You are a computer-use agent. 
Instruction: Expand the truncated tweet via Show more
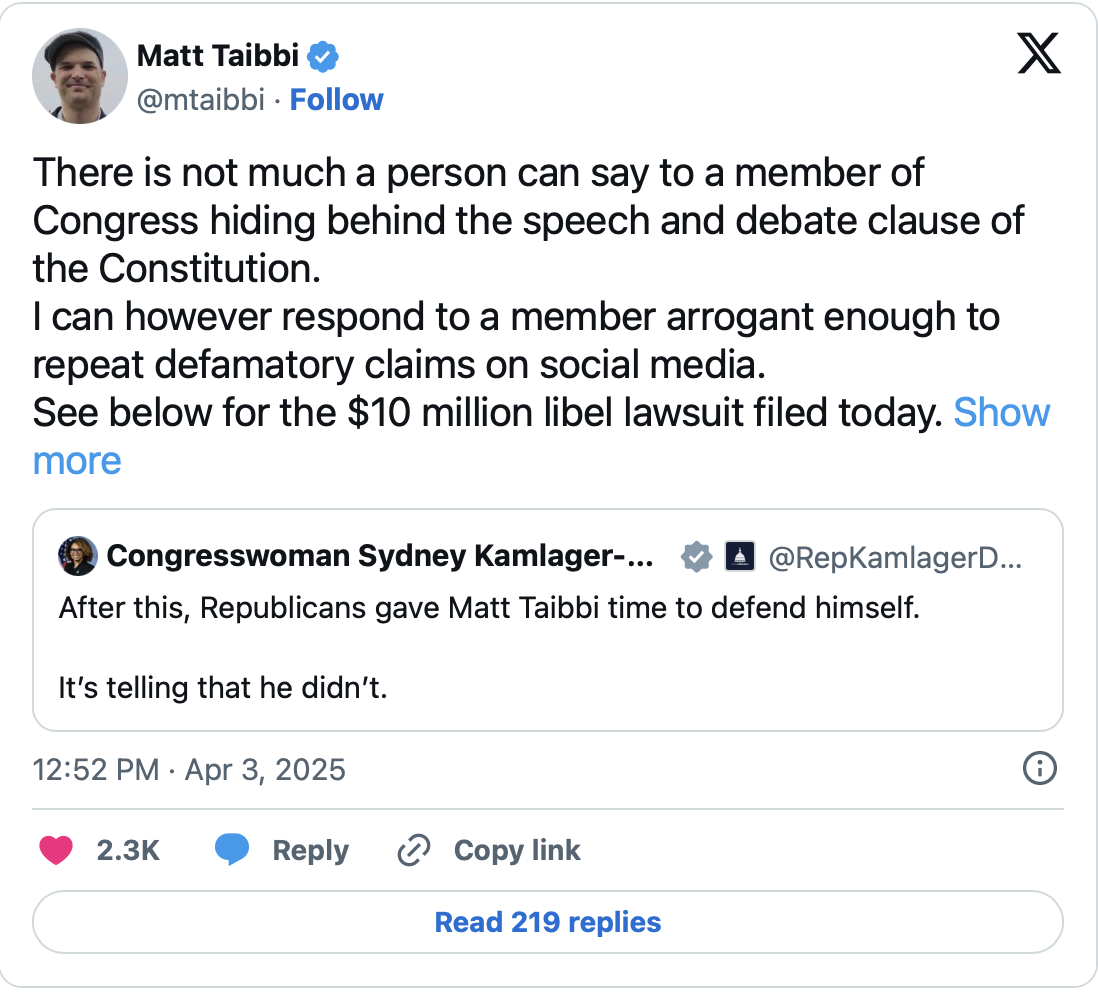[x=1002, y=412]
